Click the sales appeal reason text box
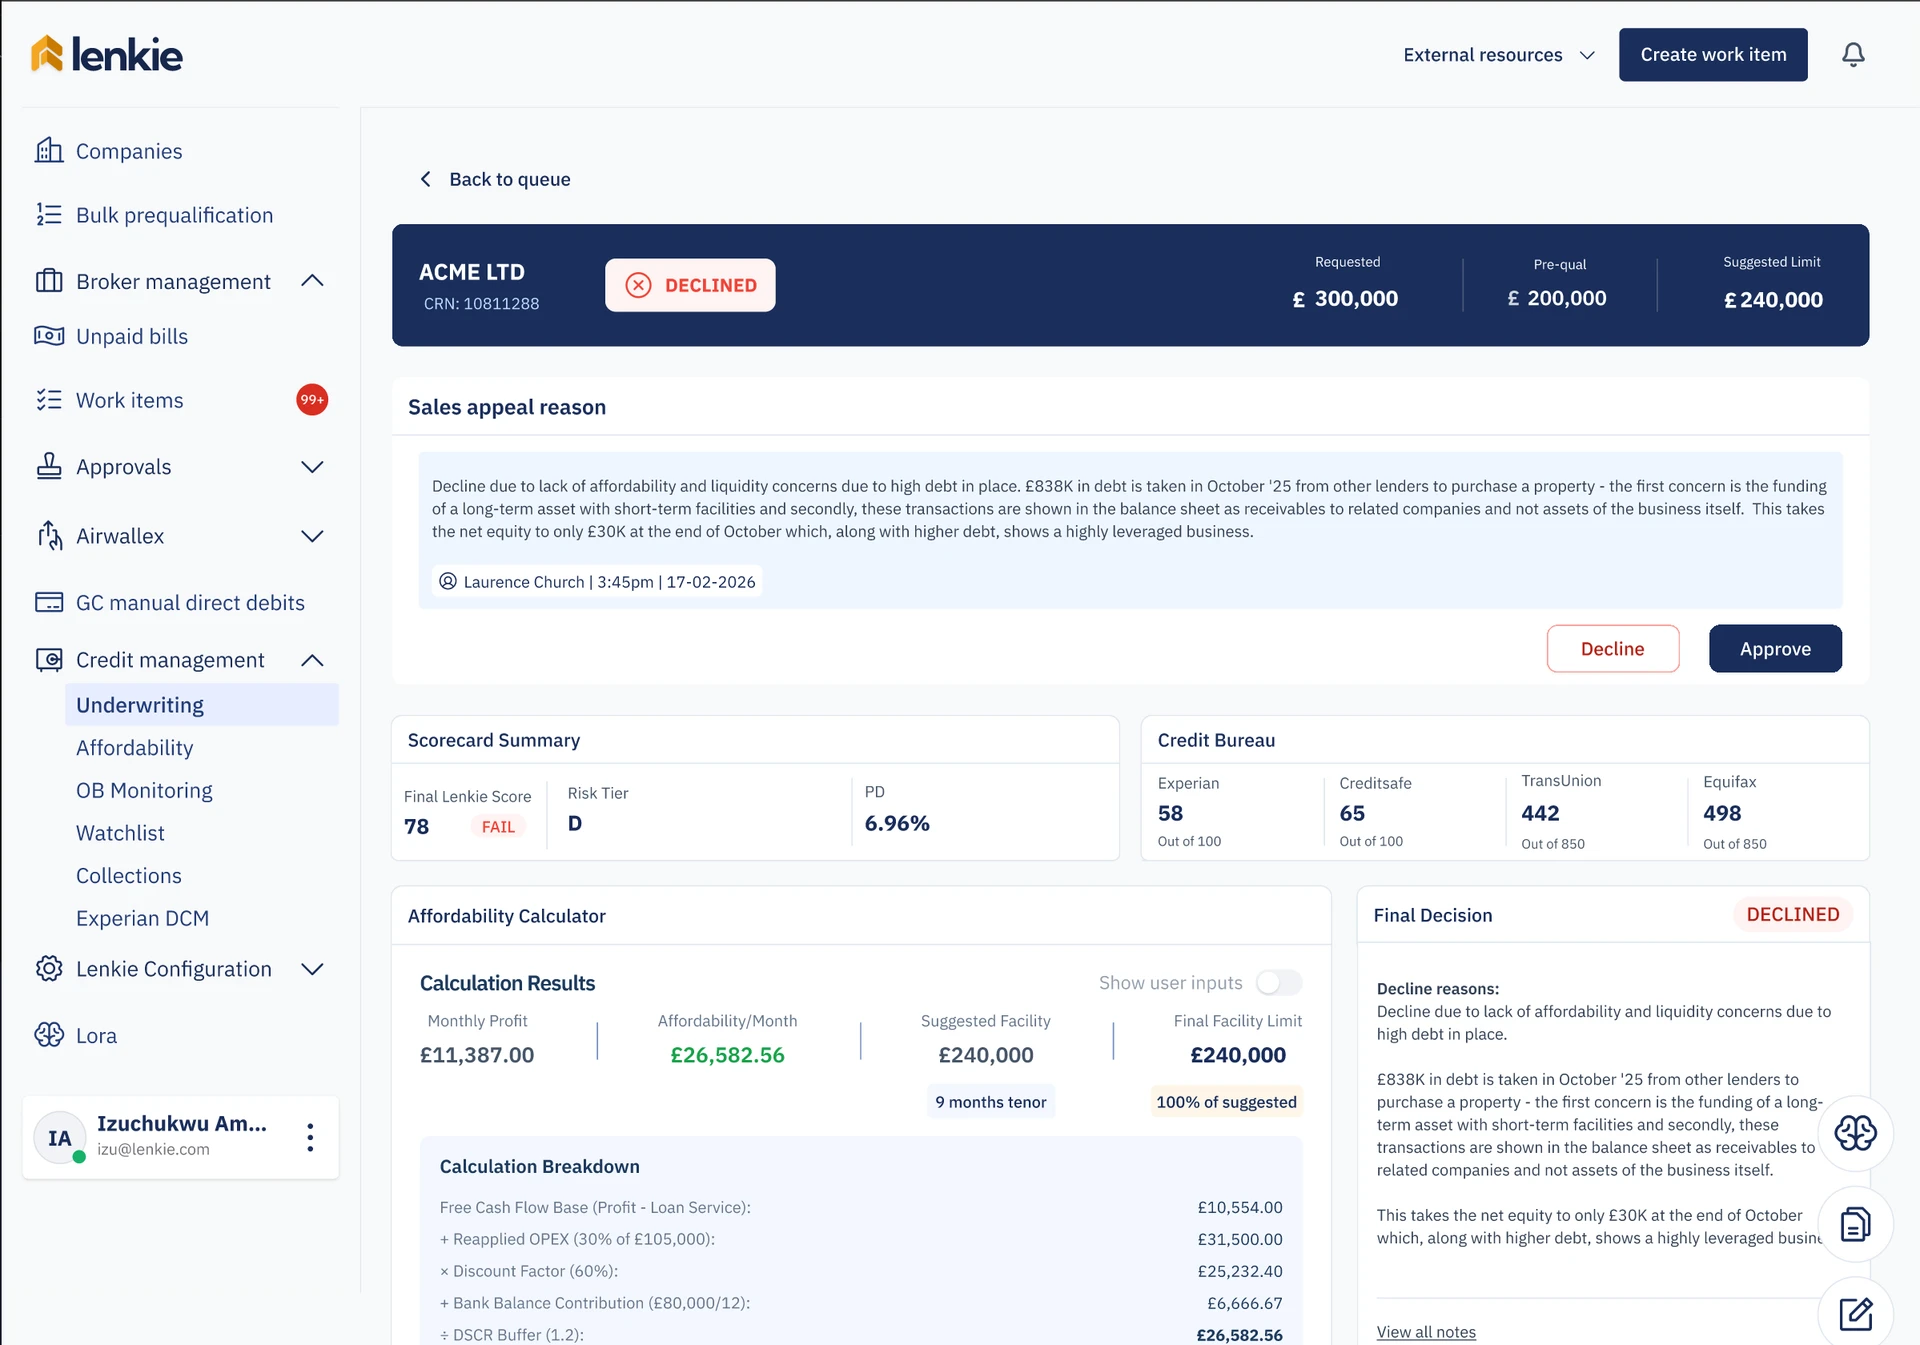 (x=1130, y=530)
